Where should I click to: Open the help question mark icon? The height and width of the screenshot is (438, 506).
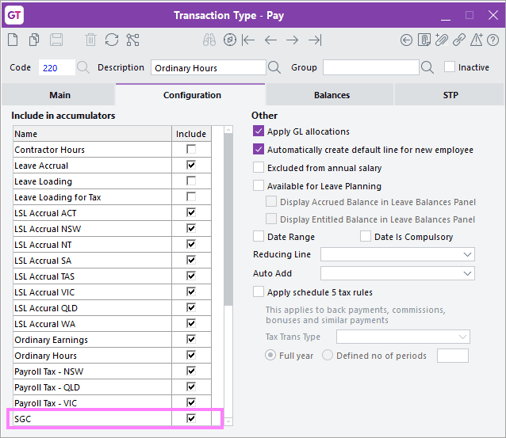coord(493,40)
